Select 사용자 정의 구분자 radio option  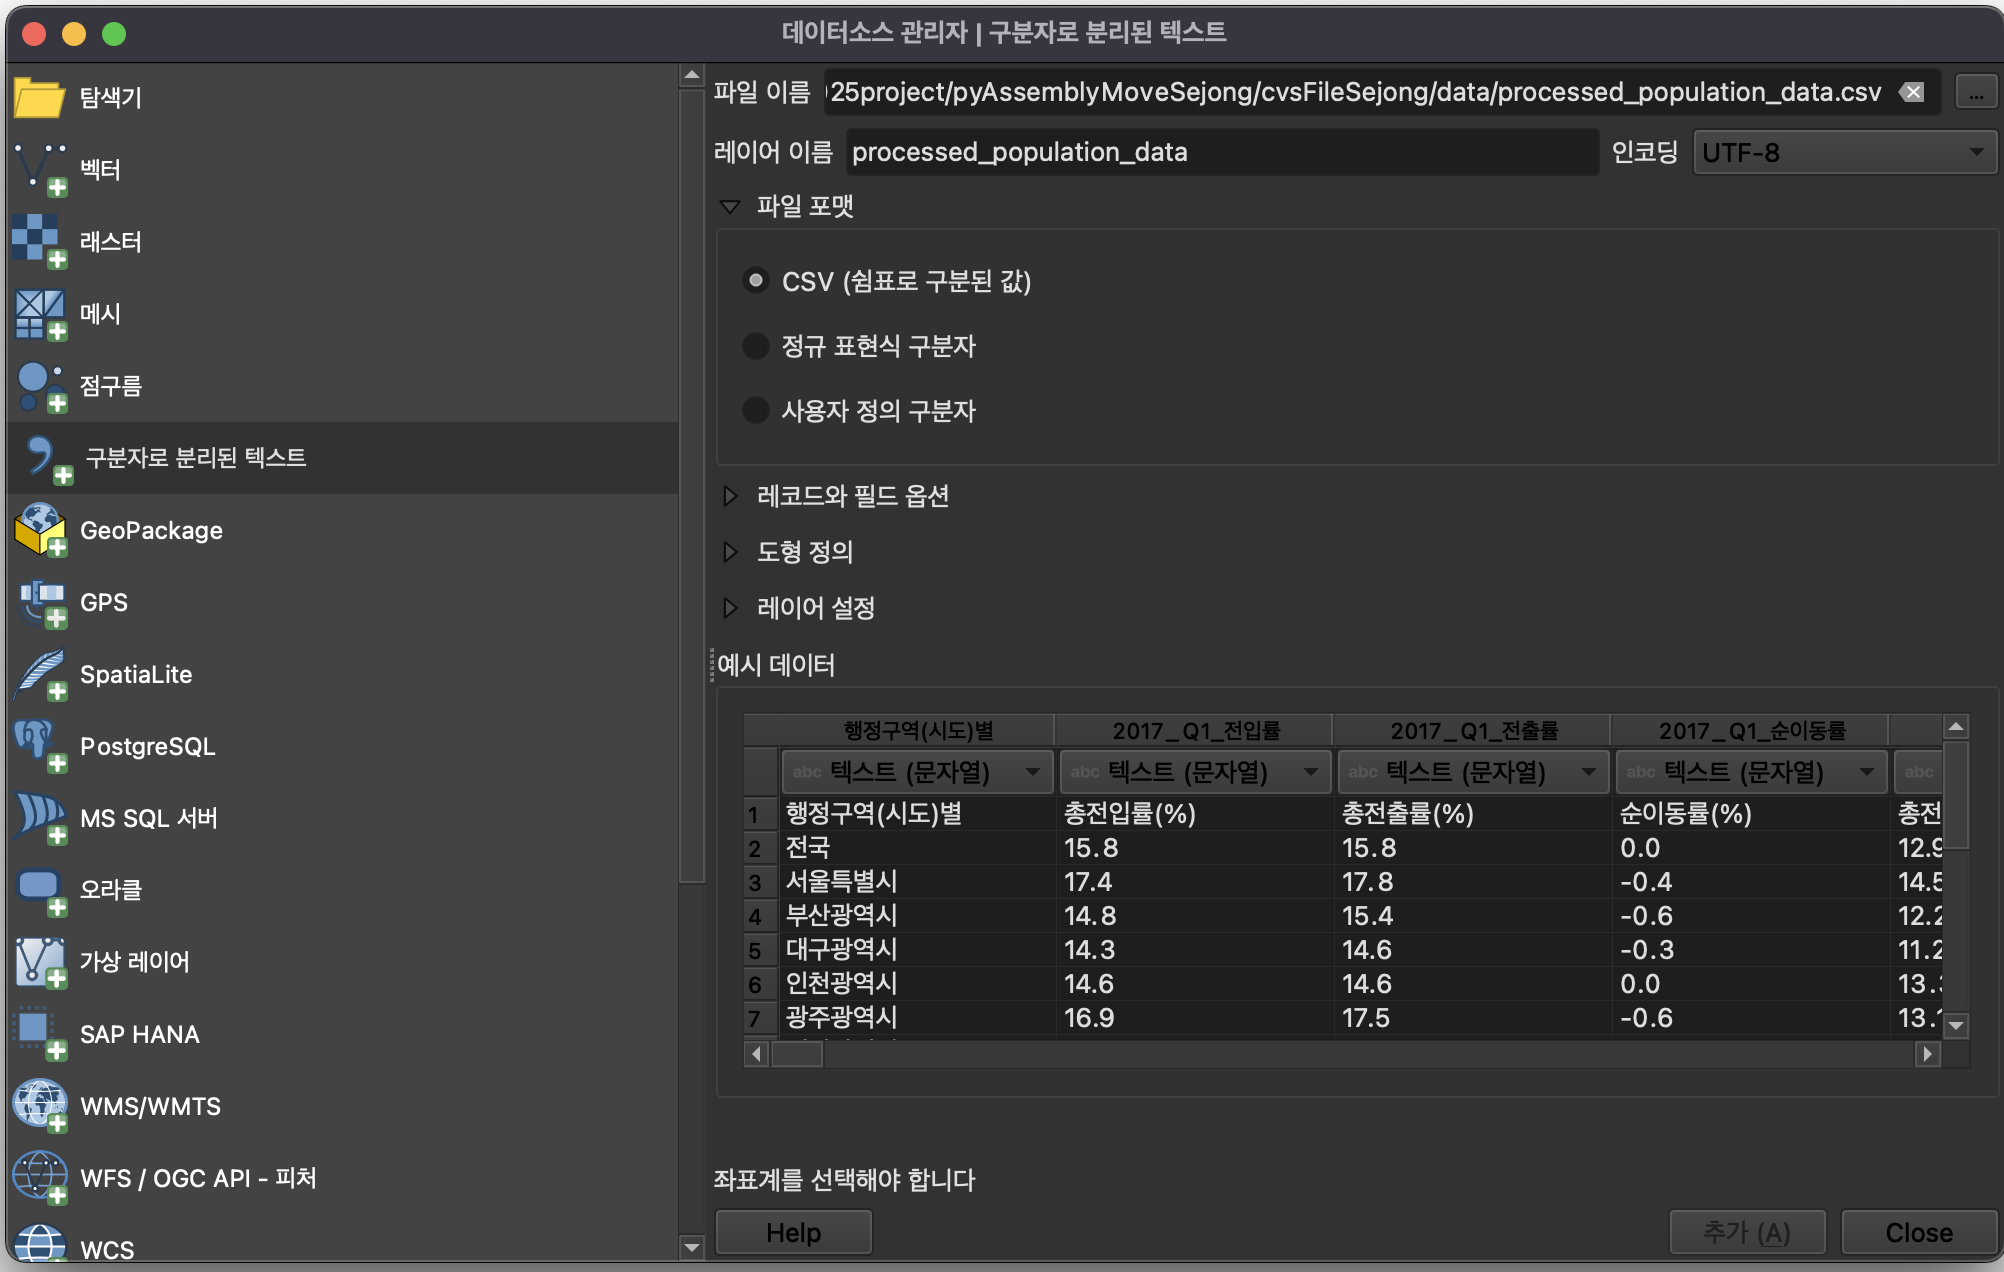click(756, 410)
